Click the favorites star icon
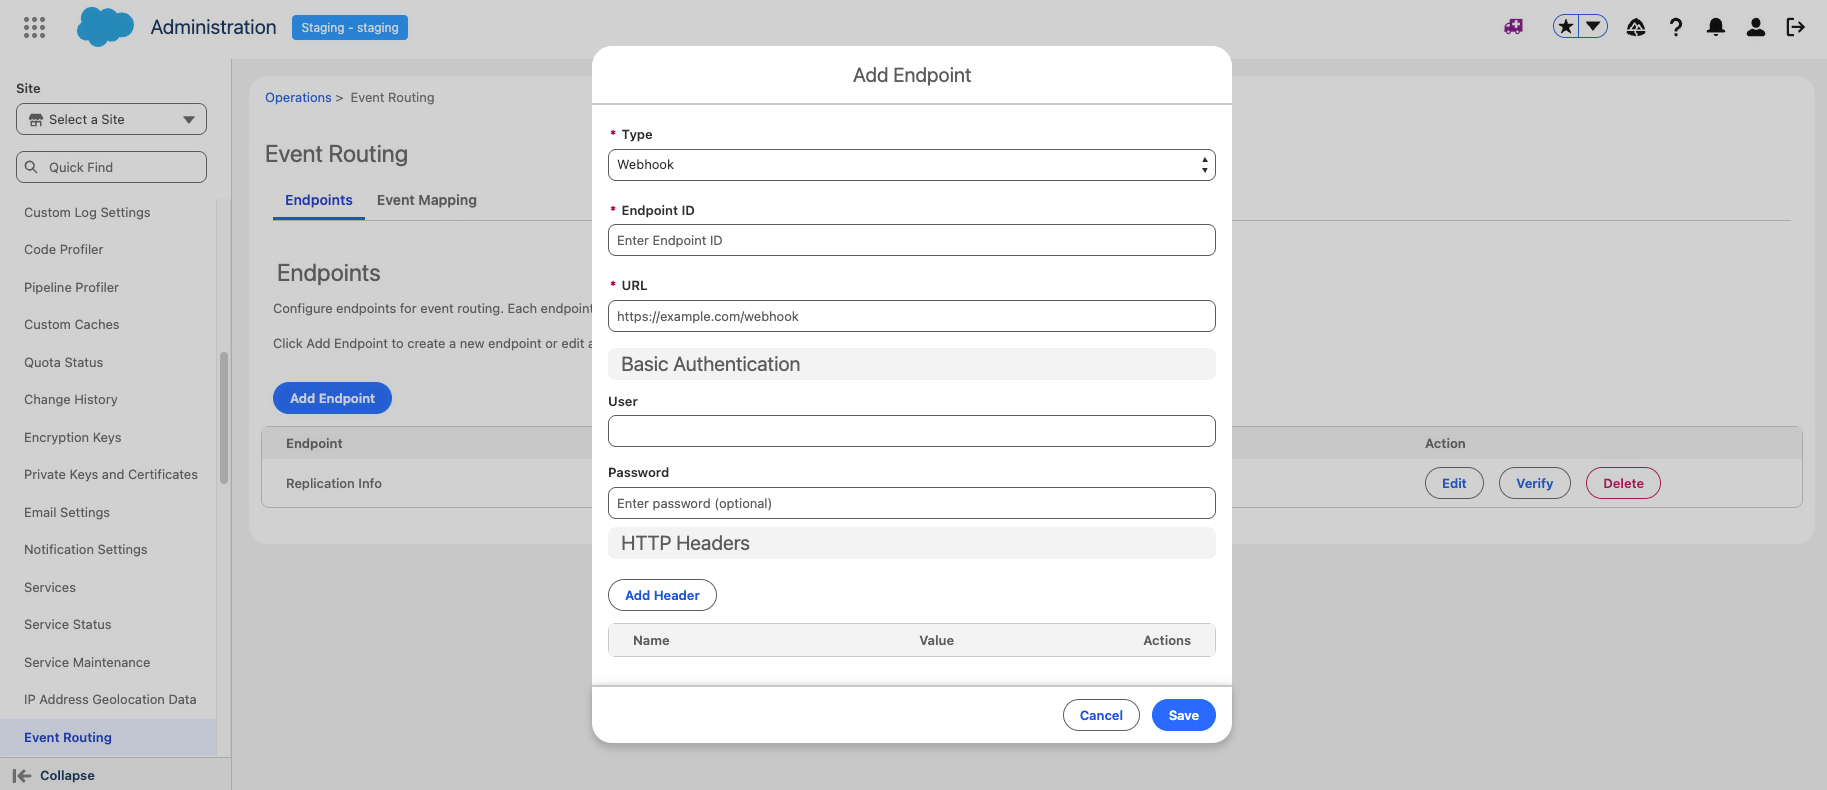Viewport: 1827px width, 790px height. point(1566,27)
